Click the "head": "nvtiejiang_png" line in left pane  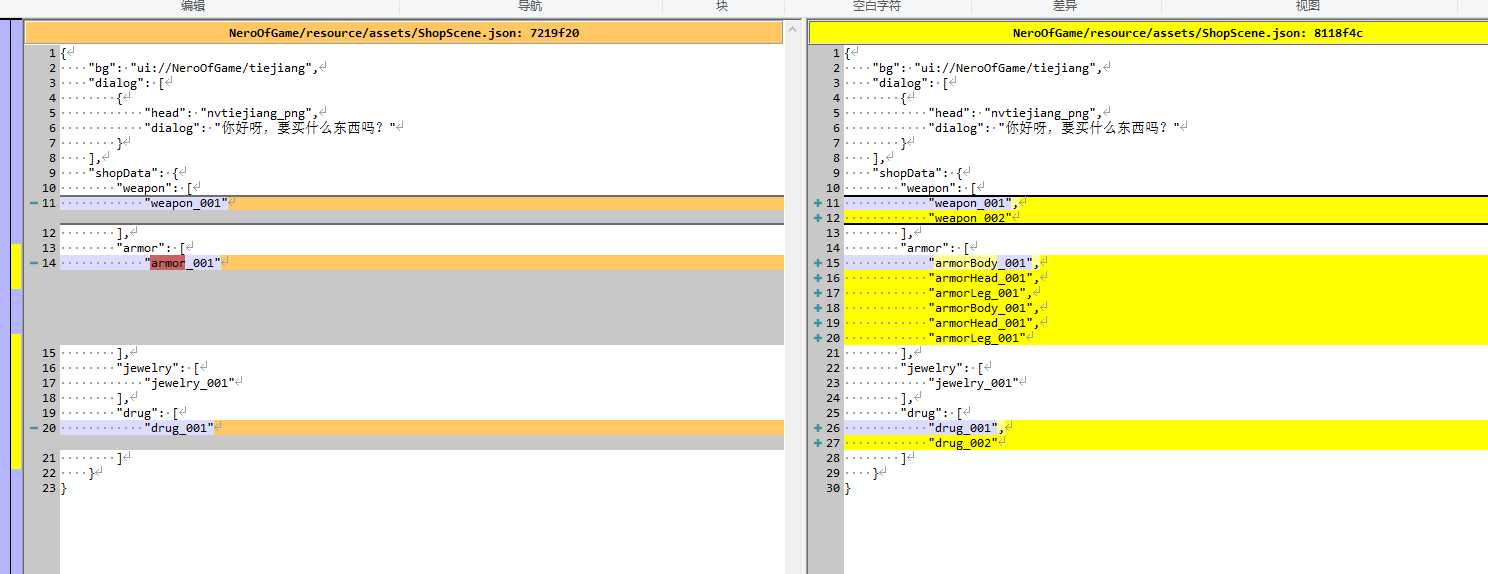click(421, 113)
